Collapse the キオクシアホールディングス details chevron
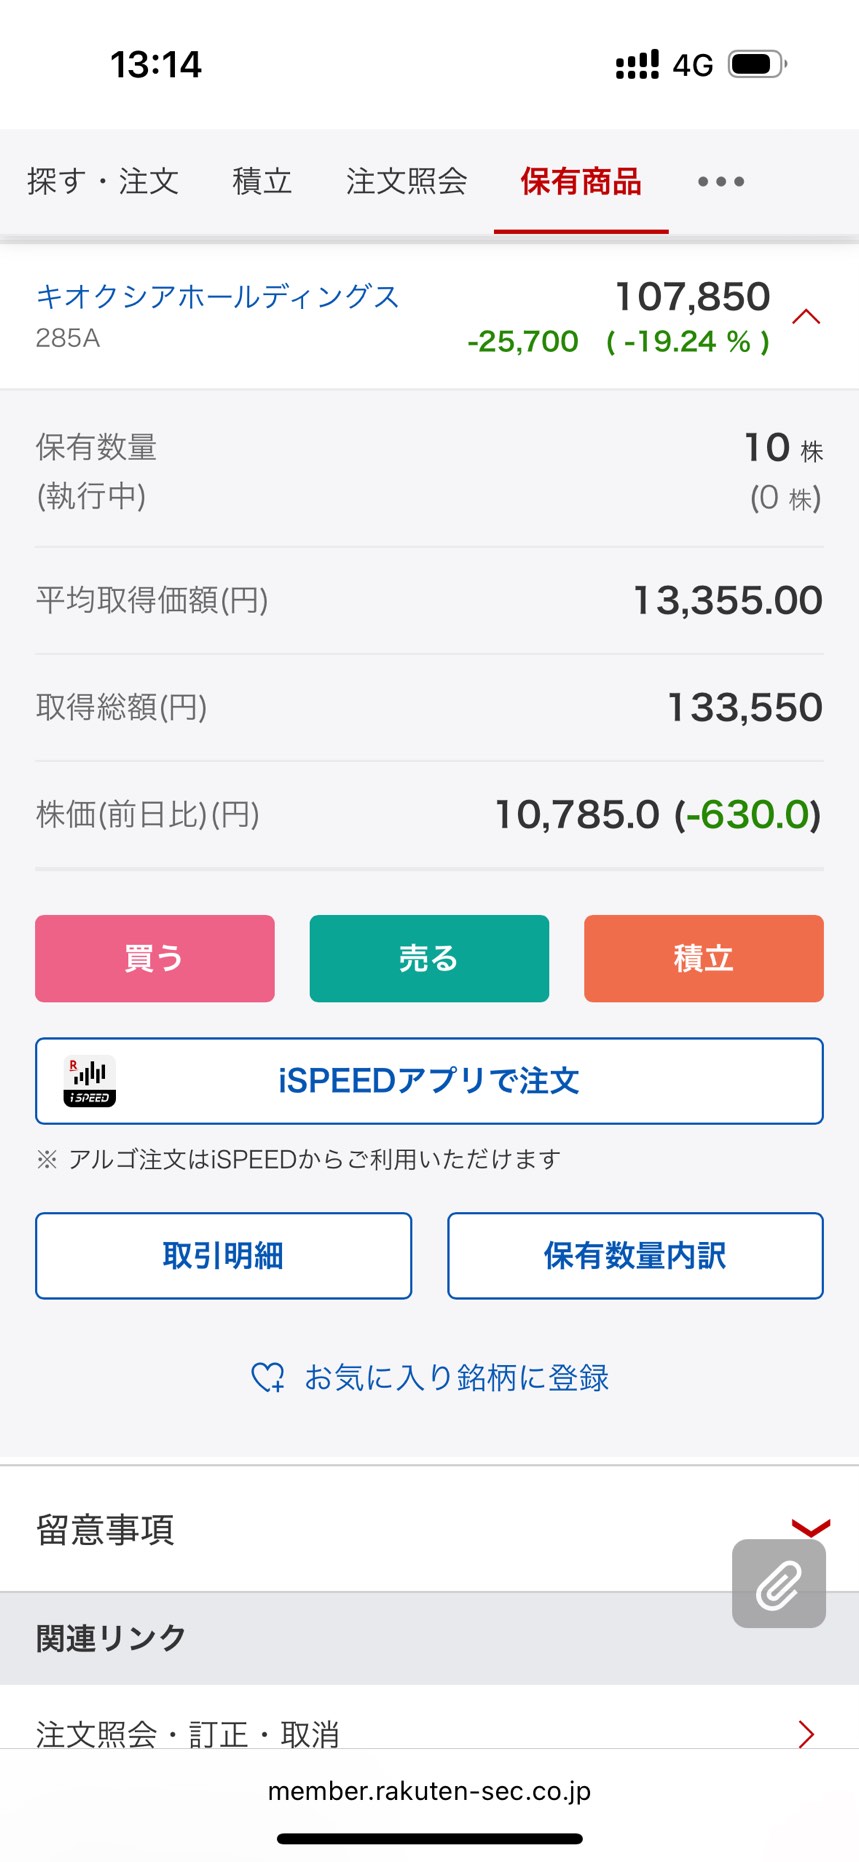The image size is (859, 1862). (x=806, y=317)
